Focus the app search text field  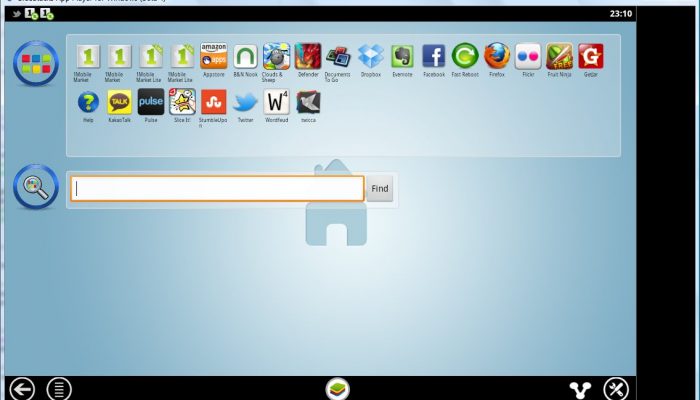(217, 188)
